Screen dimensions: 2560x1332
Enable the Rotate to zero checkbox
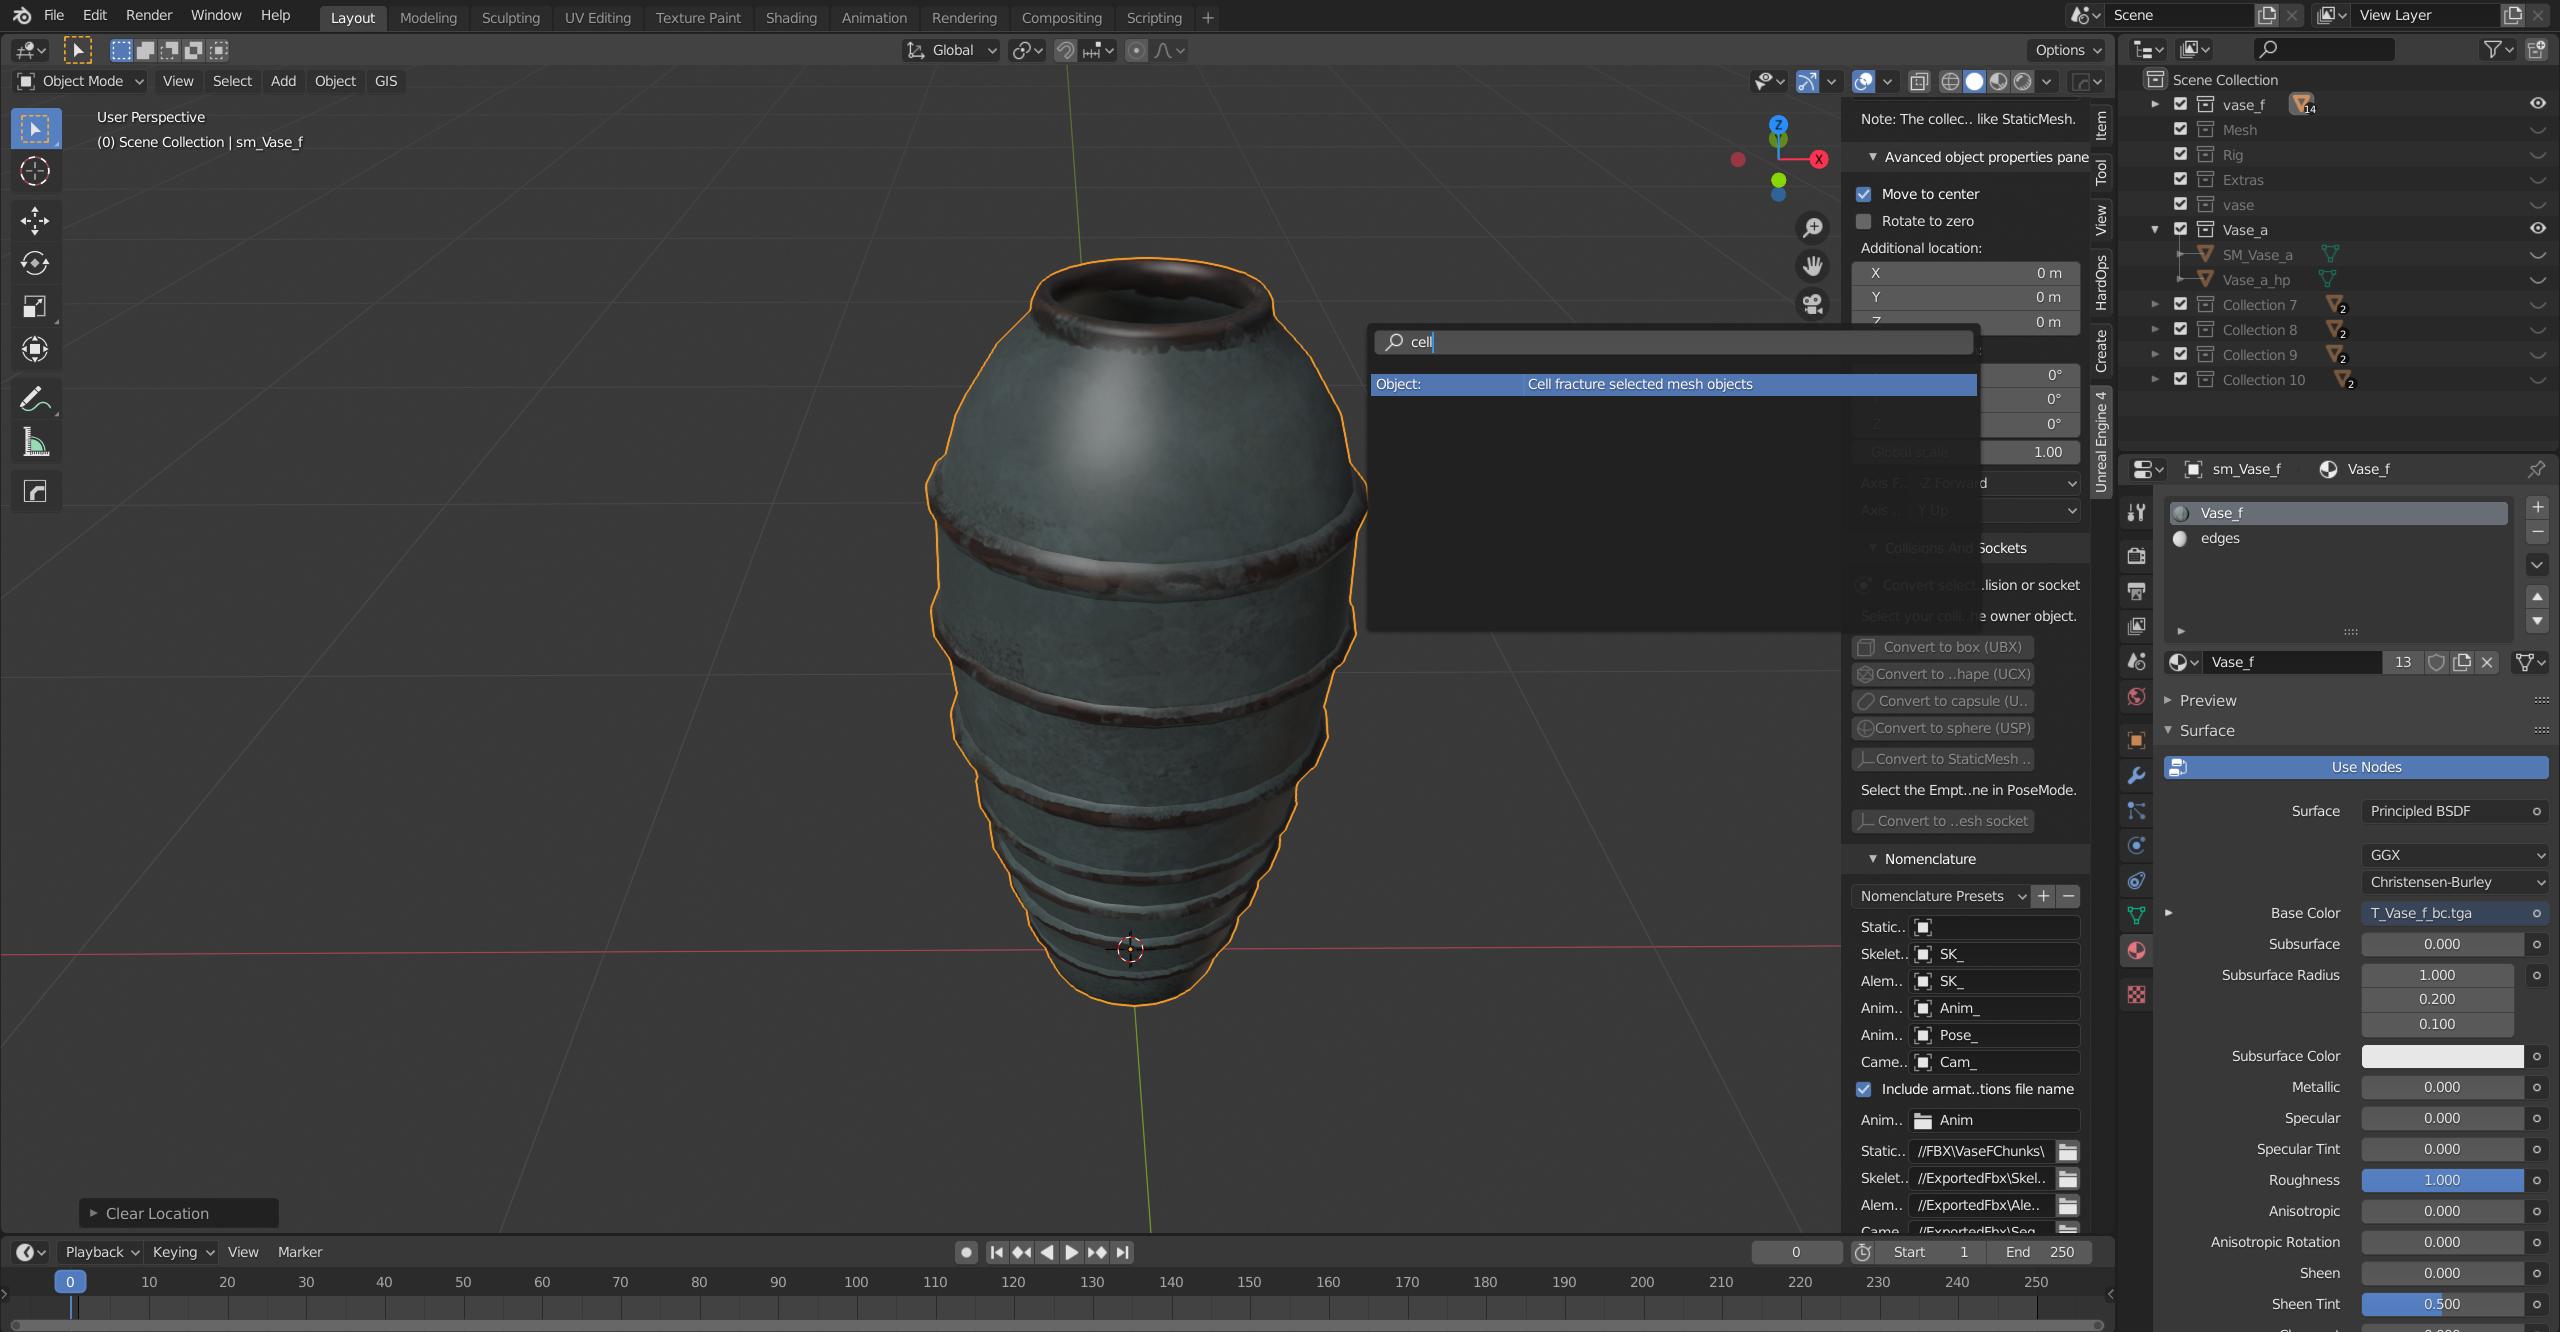pos(1864,221)
